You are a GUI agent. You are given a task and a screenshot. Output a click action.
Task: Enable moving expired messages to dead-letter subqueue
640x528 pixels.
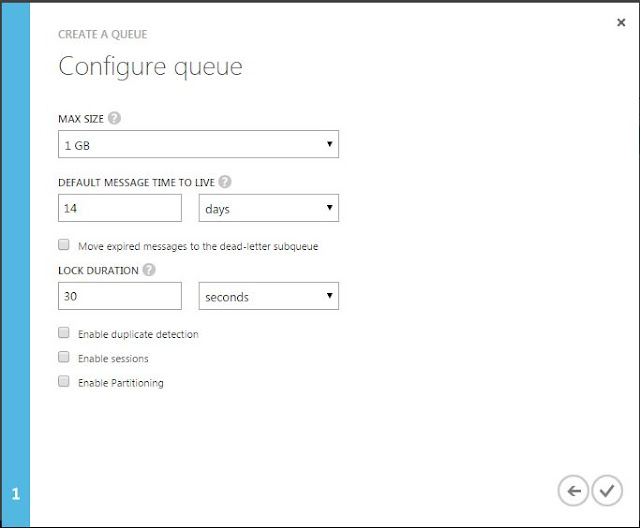pos(64,245)
